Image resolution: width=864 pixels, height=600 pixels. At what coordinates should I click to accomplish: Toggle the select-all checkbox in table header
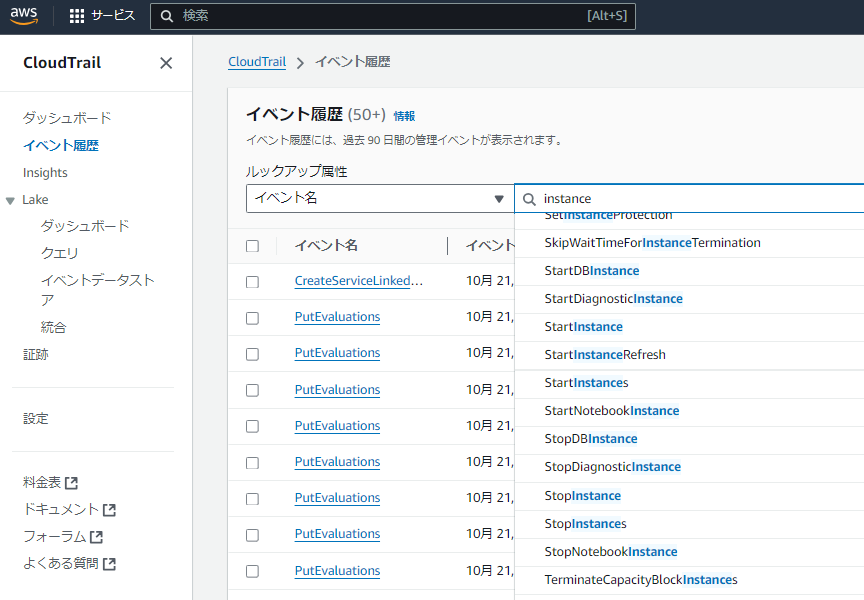252,246
